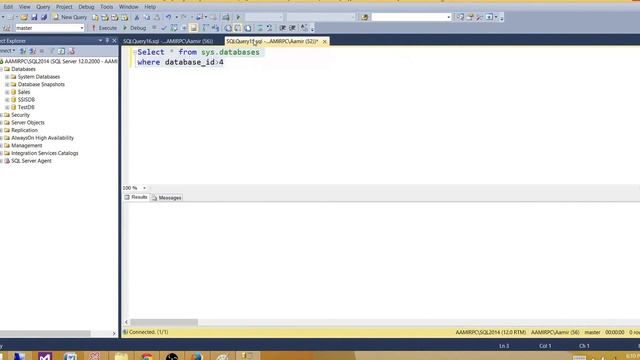The height and width of the screenshot is (360, 640).
Task: Click the Open File folder icon
Action: 24,17
